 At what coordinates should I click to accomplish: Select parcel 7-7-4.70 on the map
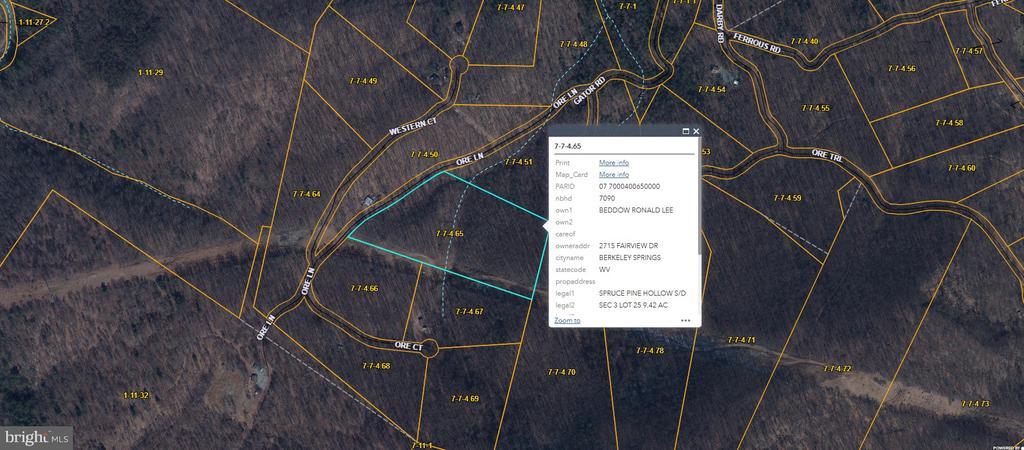(x=562, y=372)
